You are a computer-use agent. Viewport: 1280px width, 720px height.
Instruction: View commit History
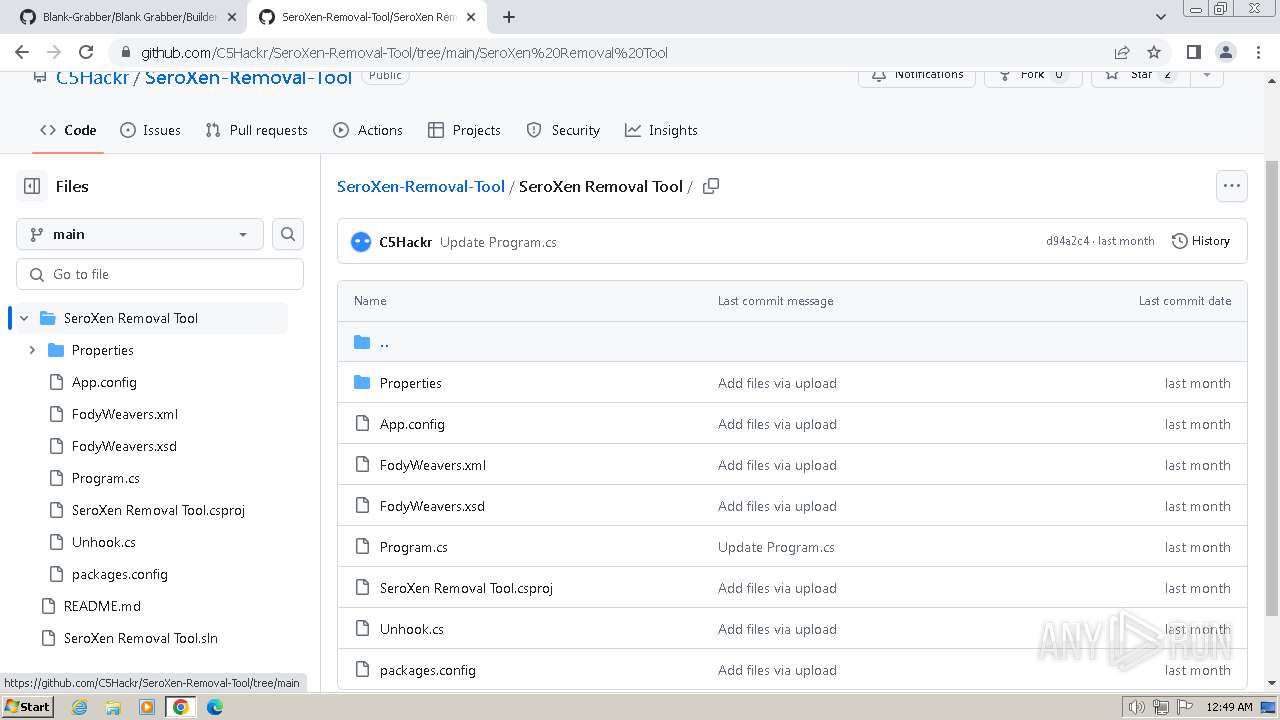pyautogui.click(x=1200, y=241)
